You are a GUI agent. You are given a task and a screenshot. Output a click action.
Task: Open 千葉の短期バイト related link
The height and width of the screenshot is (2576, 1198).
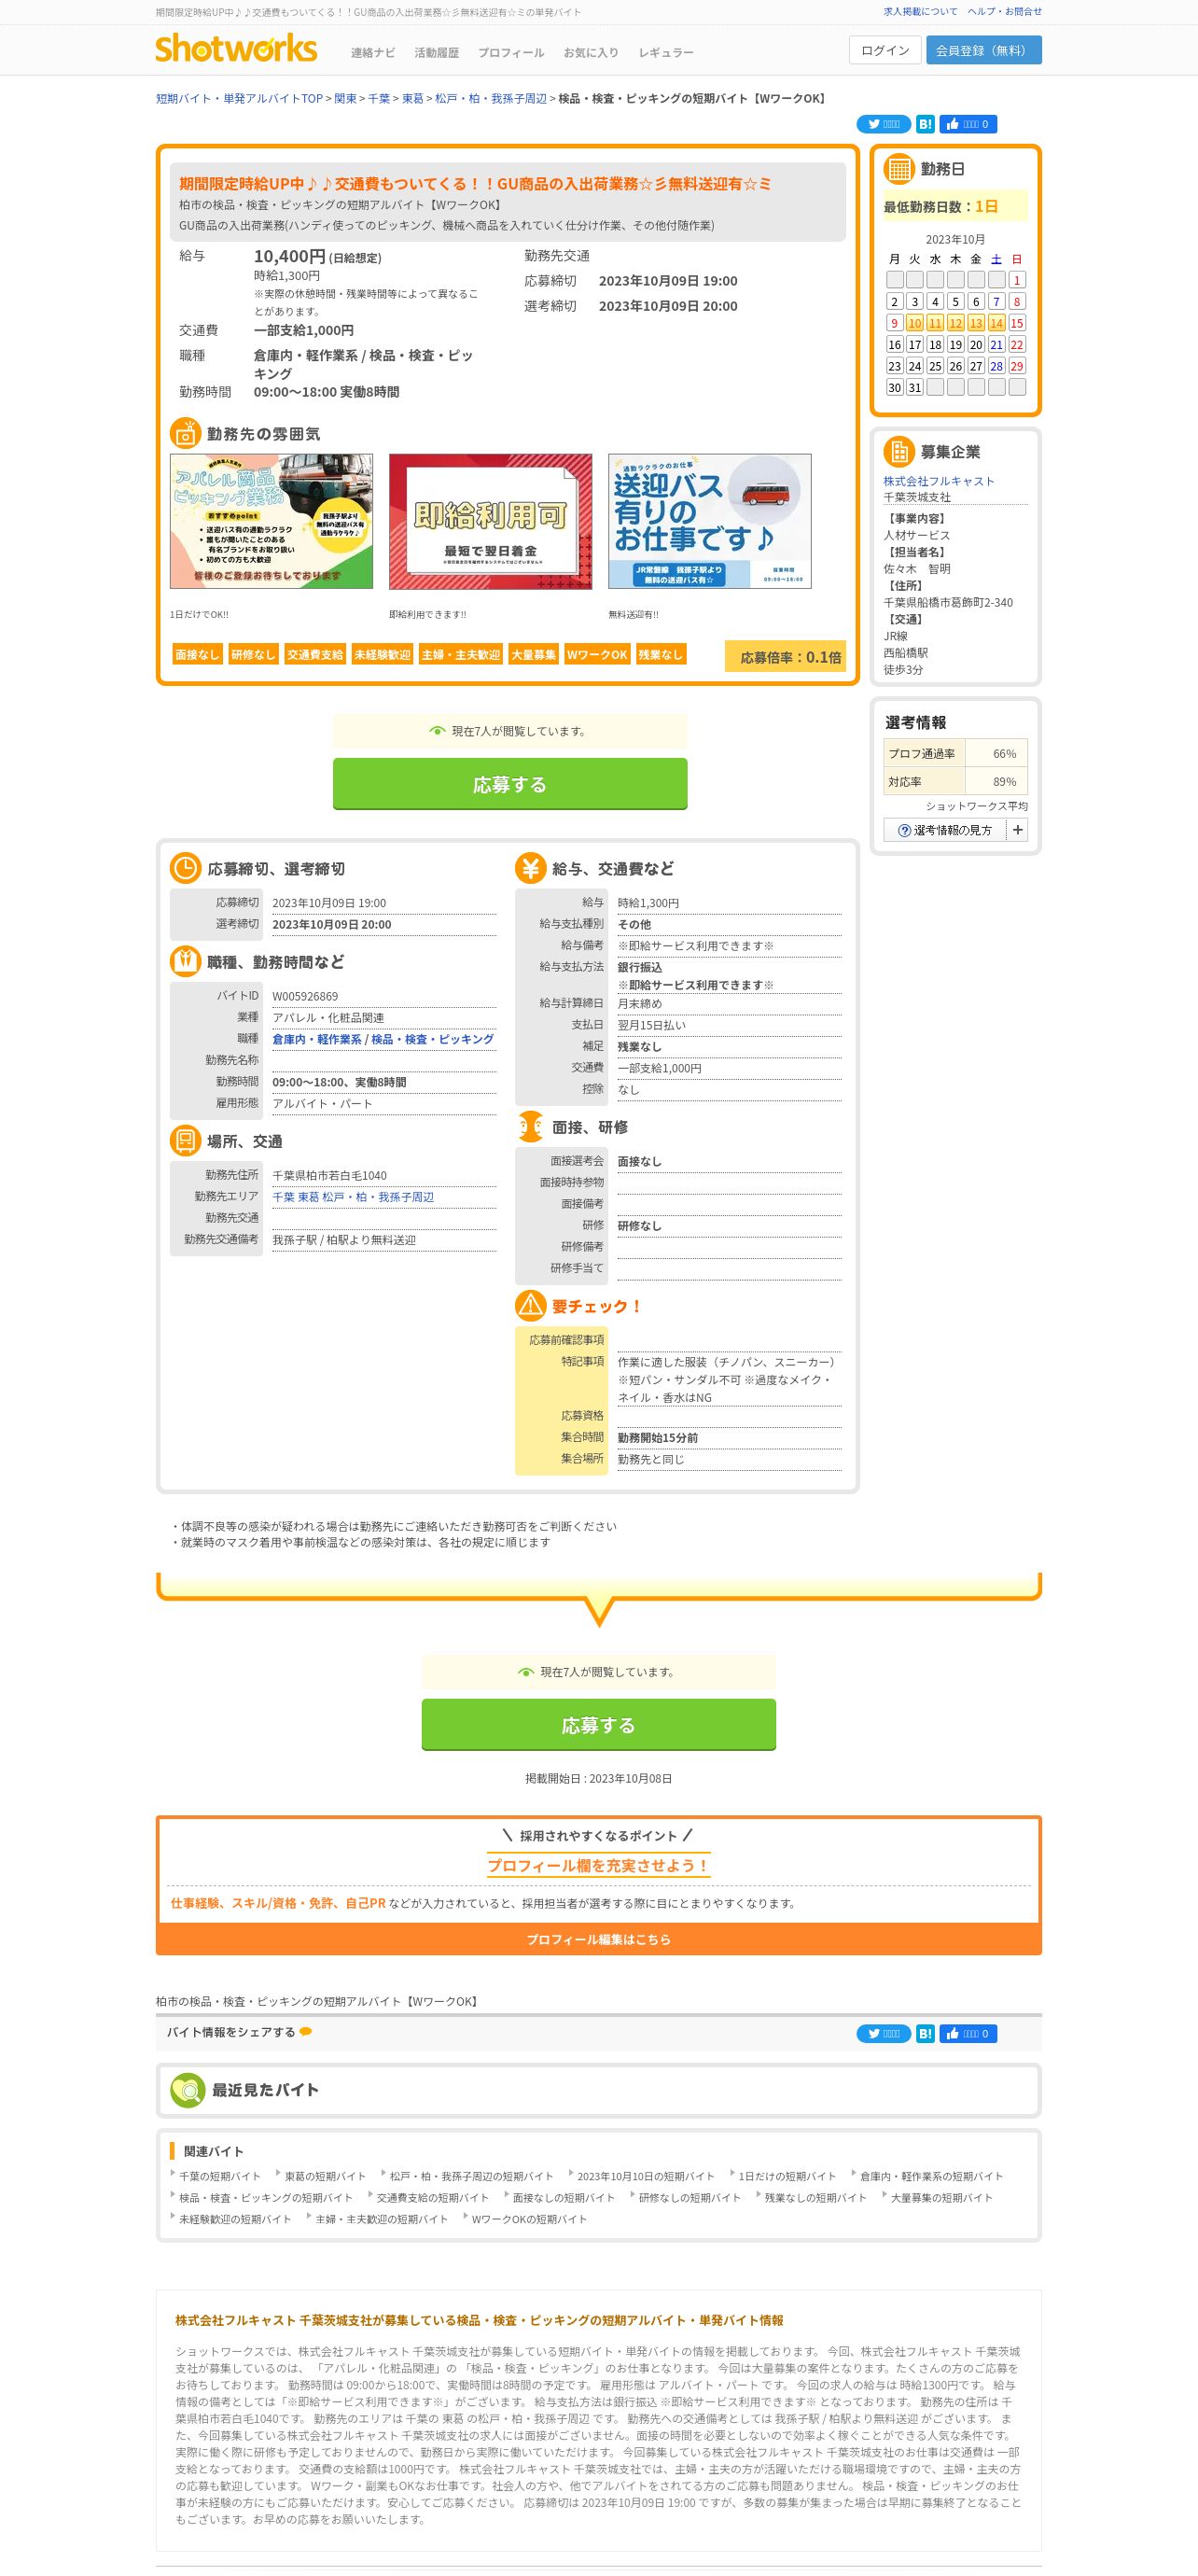[x=219, y=2176]
